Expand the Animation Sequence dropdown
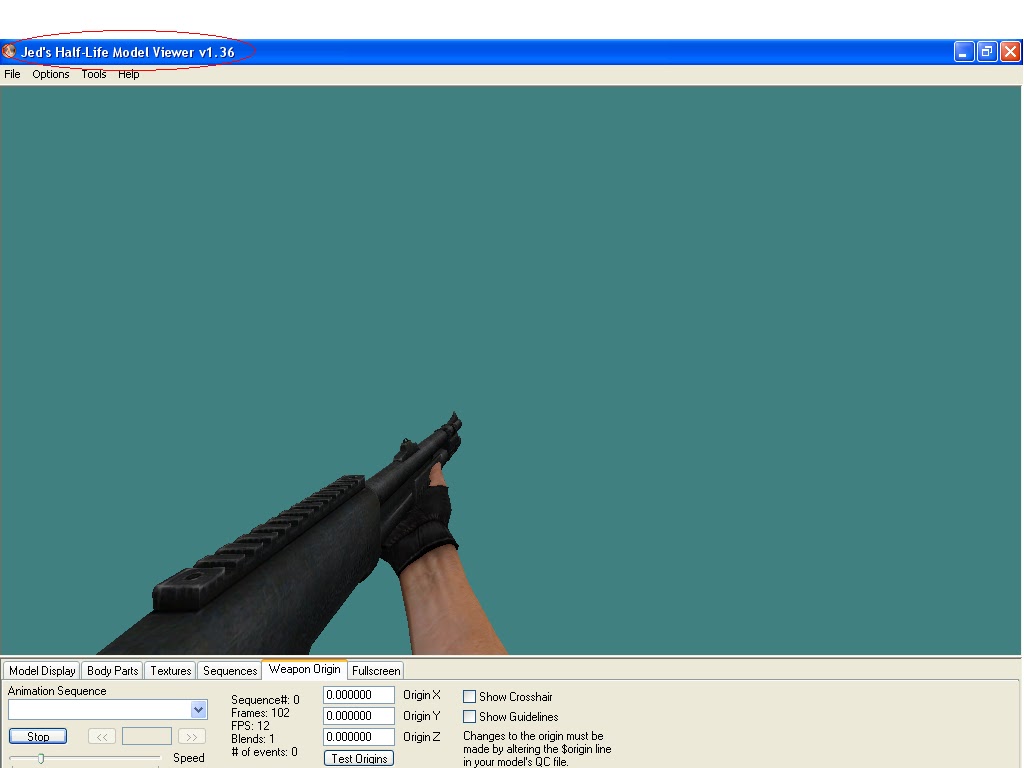The width and height of the screenshot is (1024, 768). [x=199, y=709]
